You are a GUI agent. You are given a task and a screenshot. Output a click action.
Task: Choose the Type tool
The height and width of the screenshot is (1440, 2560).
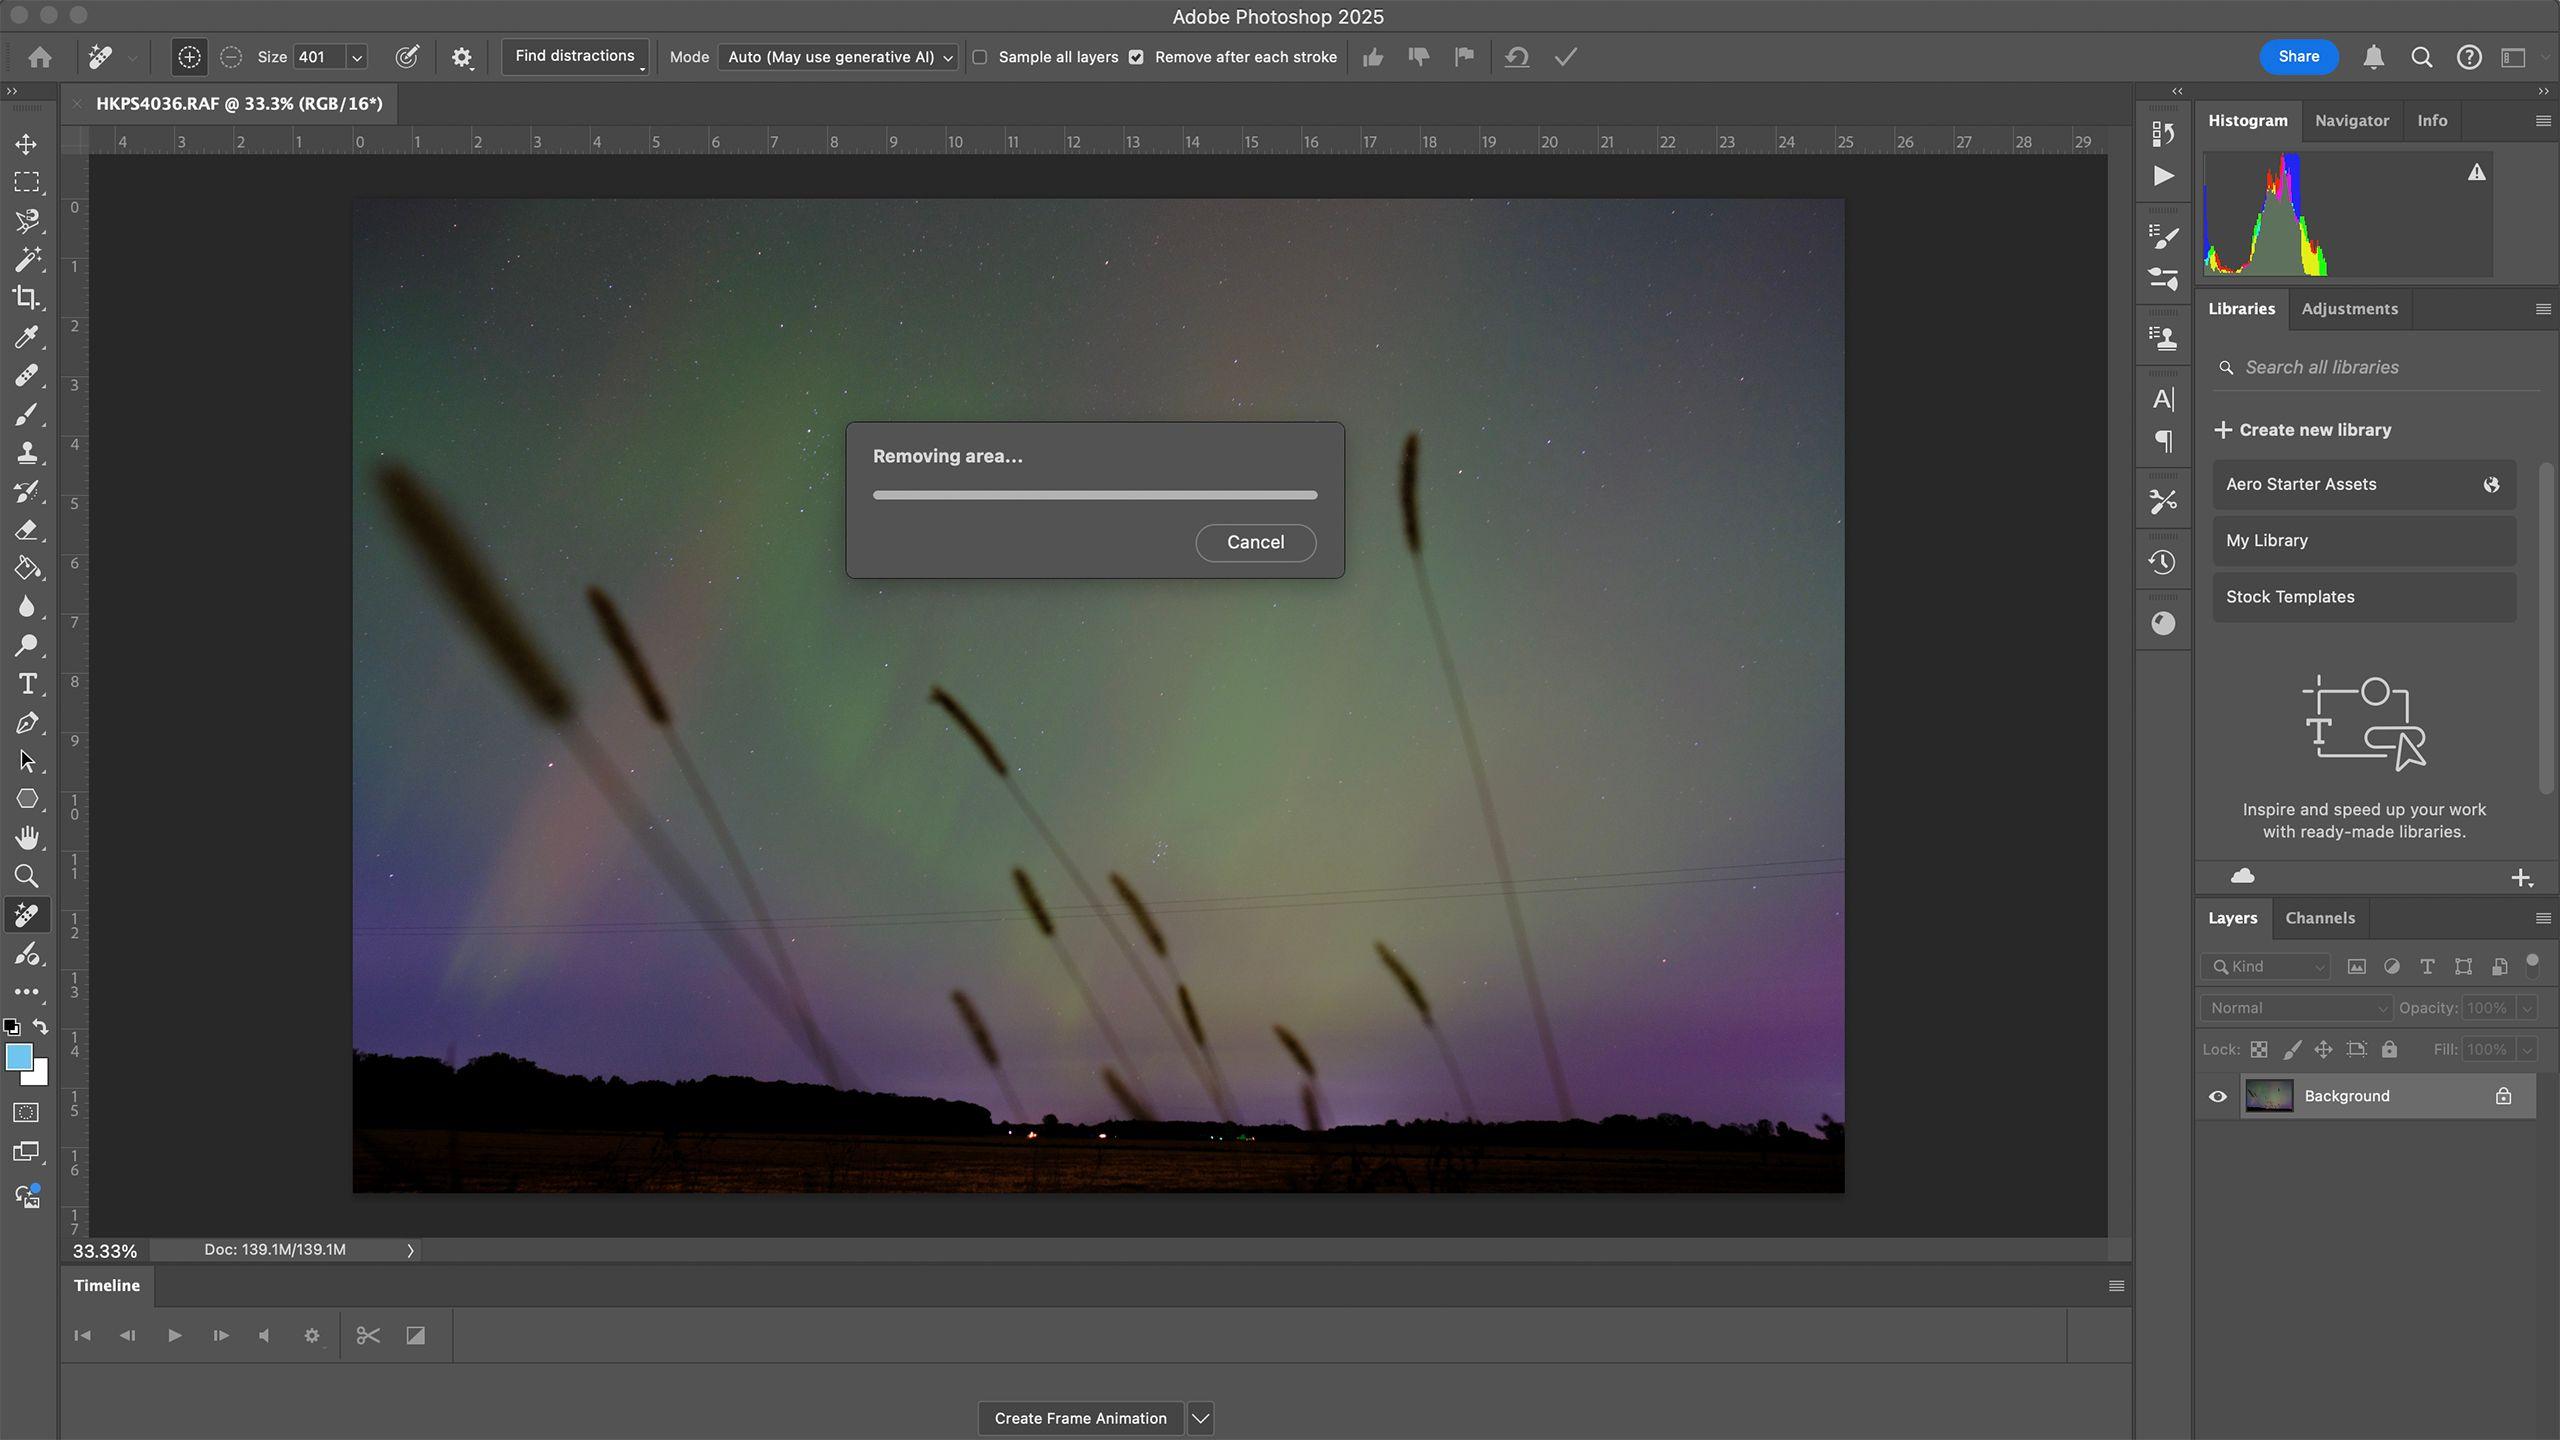pyautogui.click(x=27, y=684)
